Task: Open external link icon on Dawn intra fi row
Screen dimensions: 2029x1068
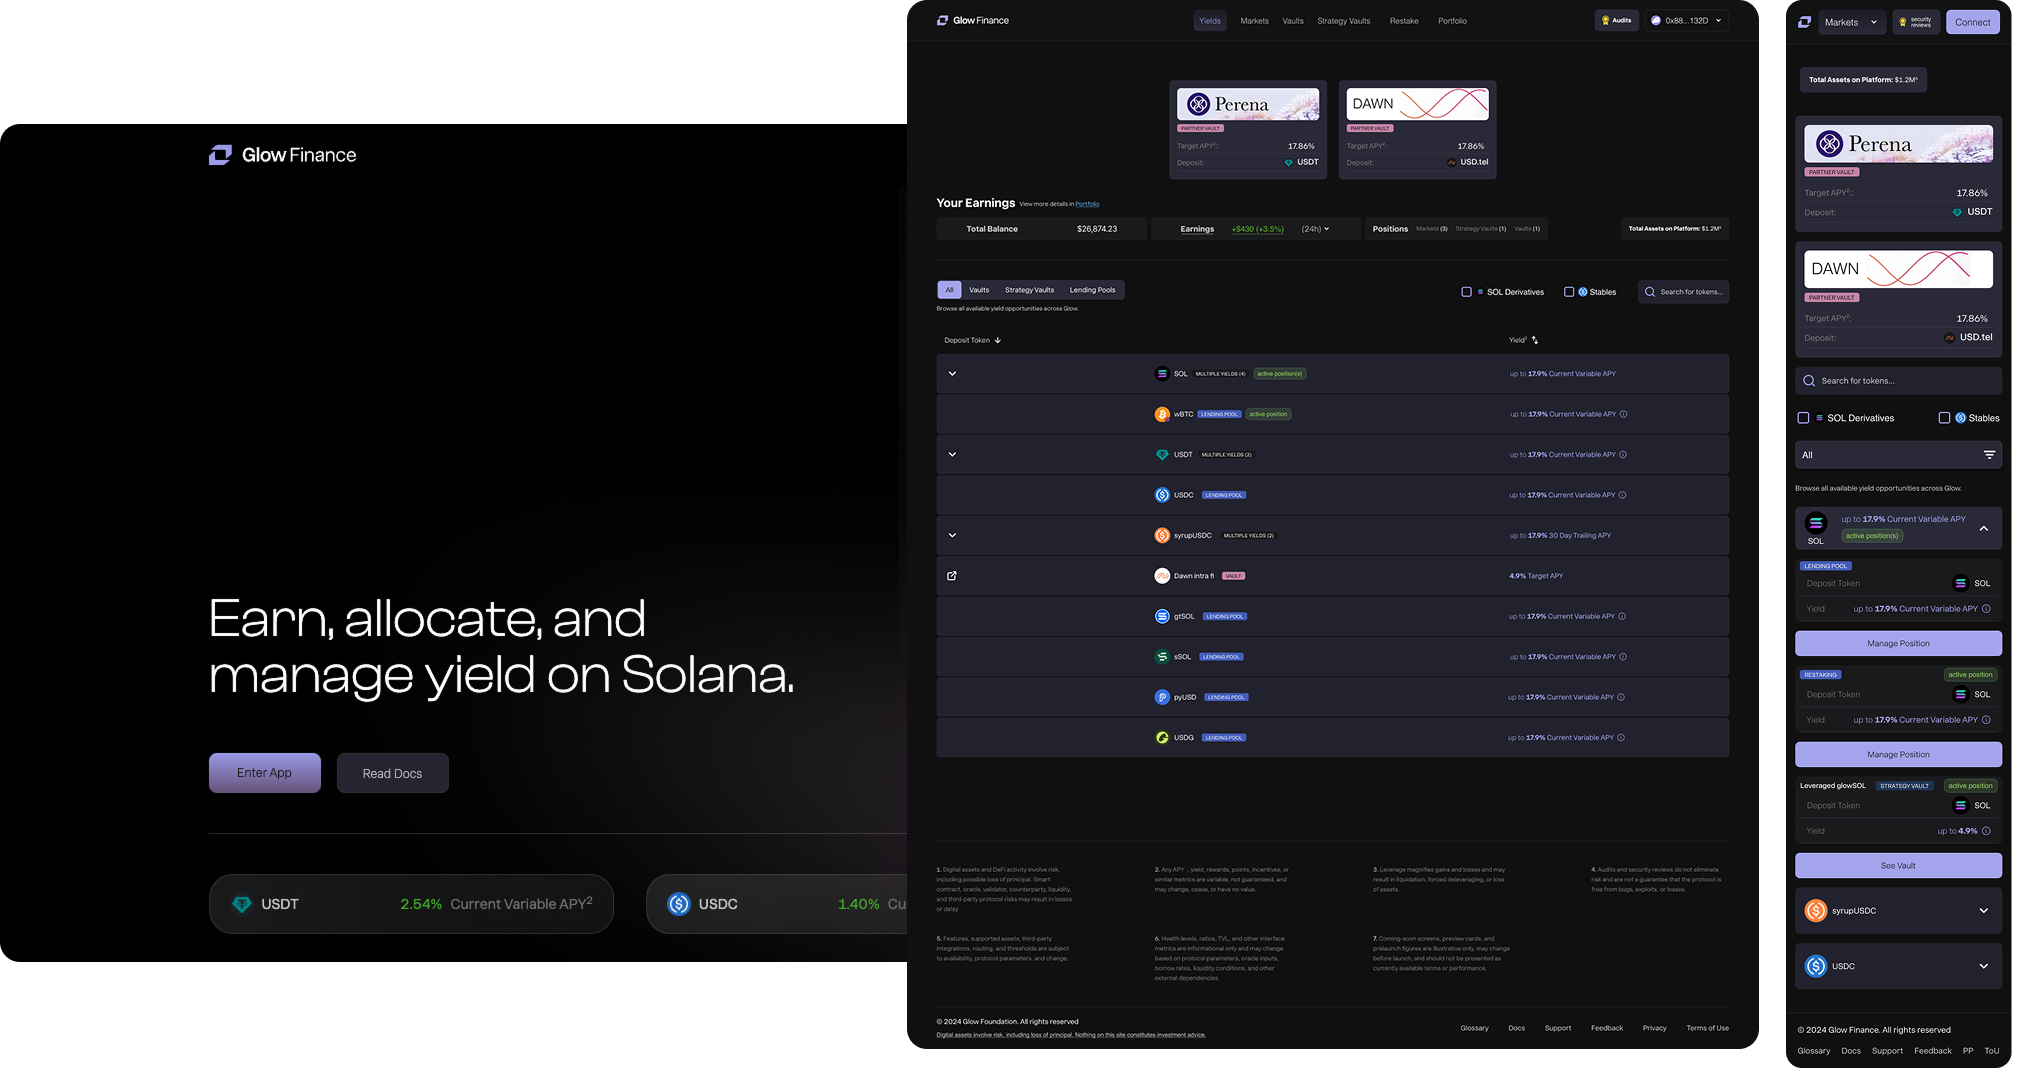Action: [952, 576]
